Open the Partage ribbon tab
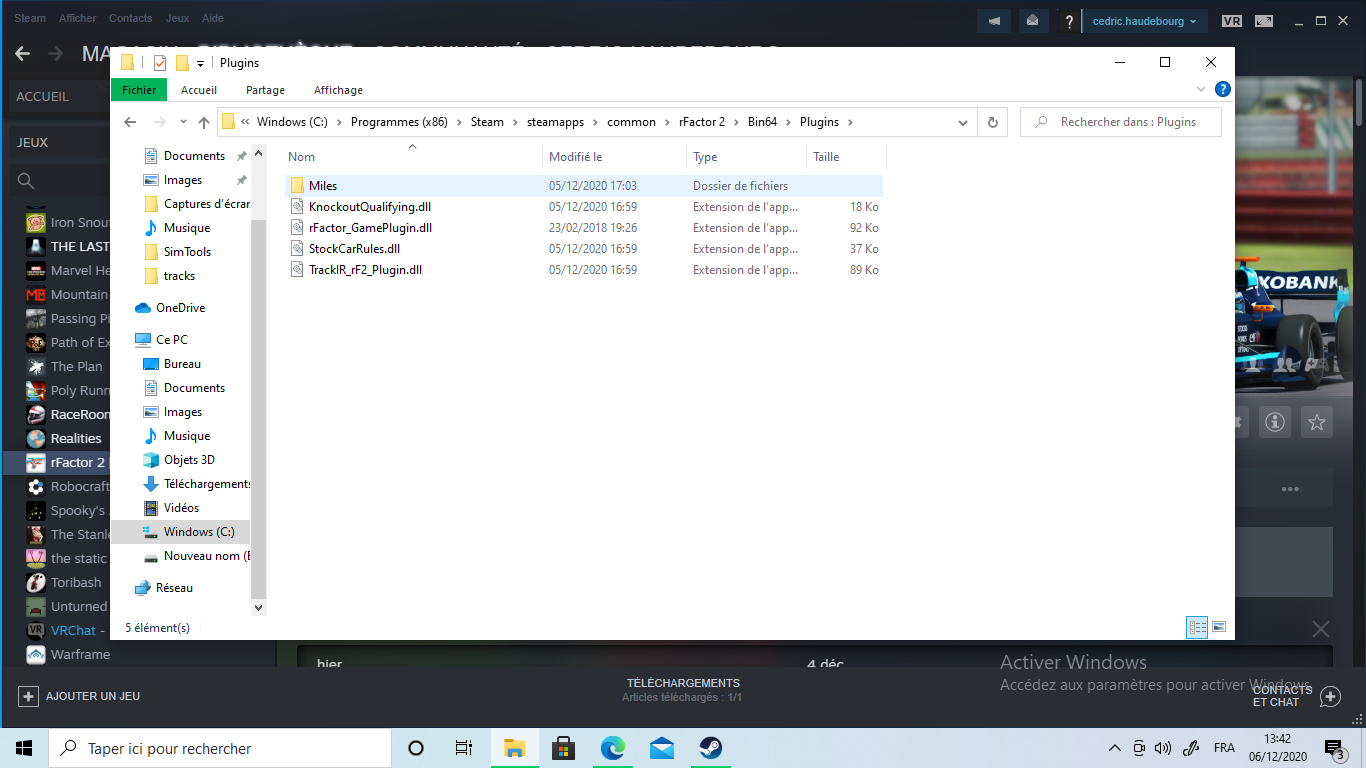Image resolution: width=1366 pixels, height=768 pixels. pyautogui.click(x=265, y=90)
